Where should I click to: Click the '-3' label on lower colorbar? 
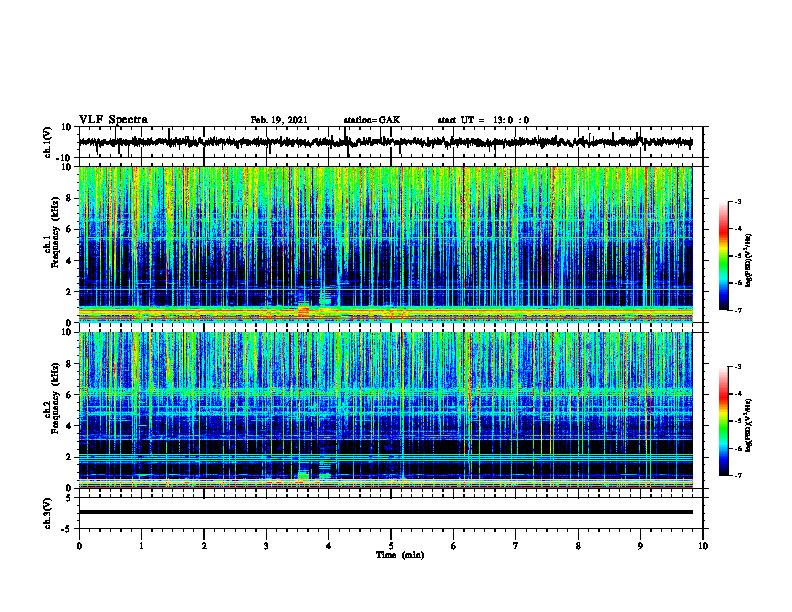point(738,367)
